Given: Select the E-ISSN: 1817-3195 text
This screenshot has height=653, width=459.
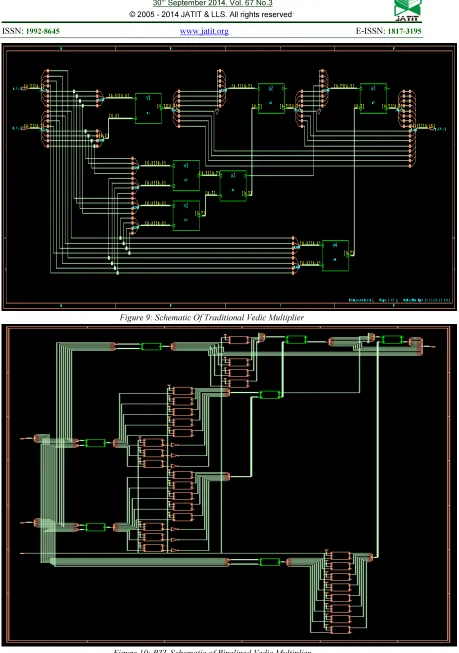Looking at the screenshot, I should point(388,31).
